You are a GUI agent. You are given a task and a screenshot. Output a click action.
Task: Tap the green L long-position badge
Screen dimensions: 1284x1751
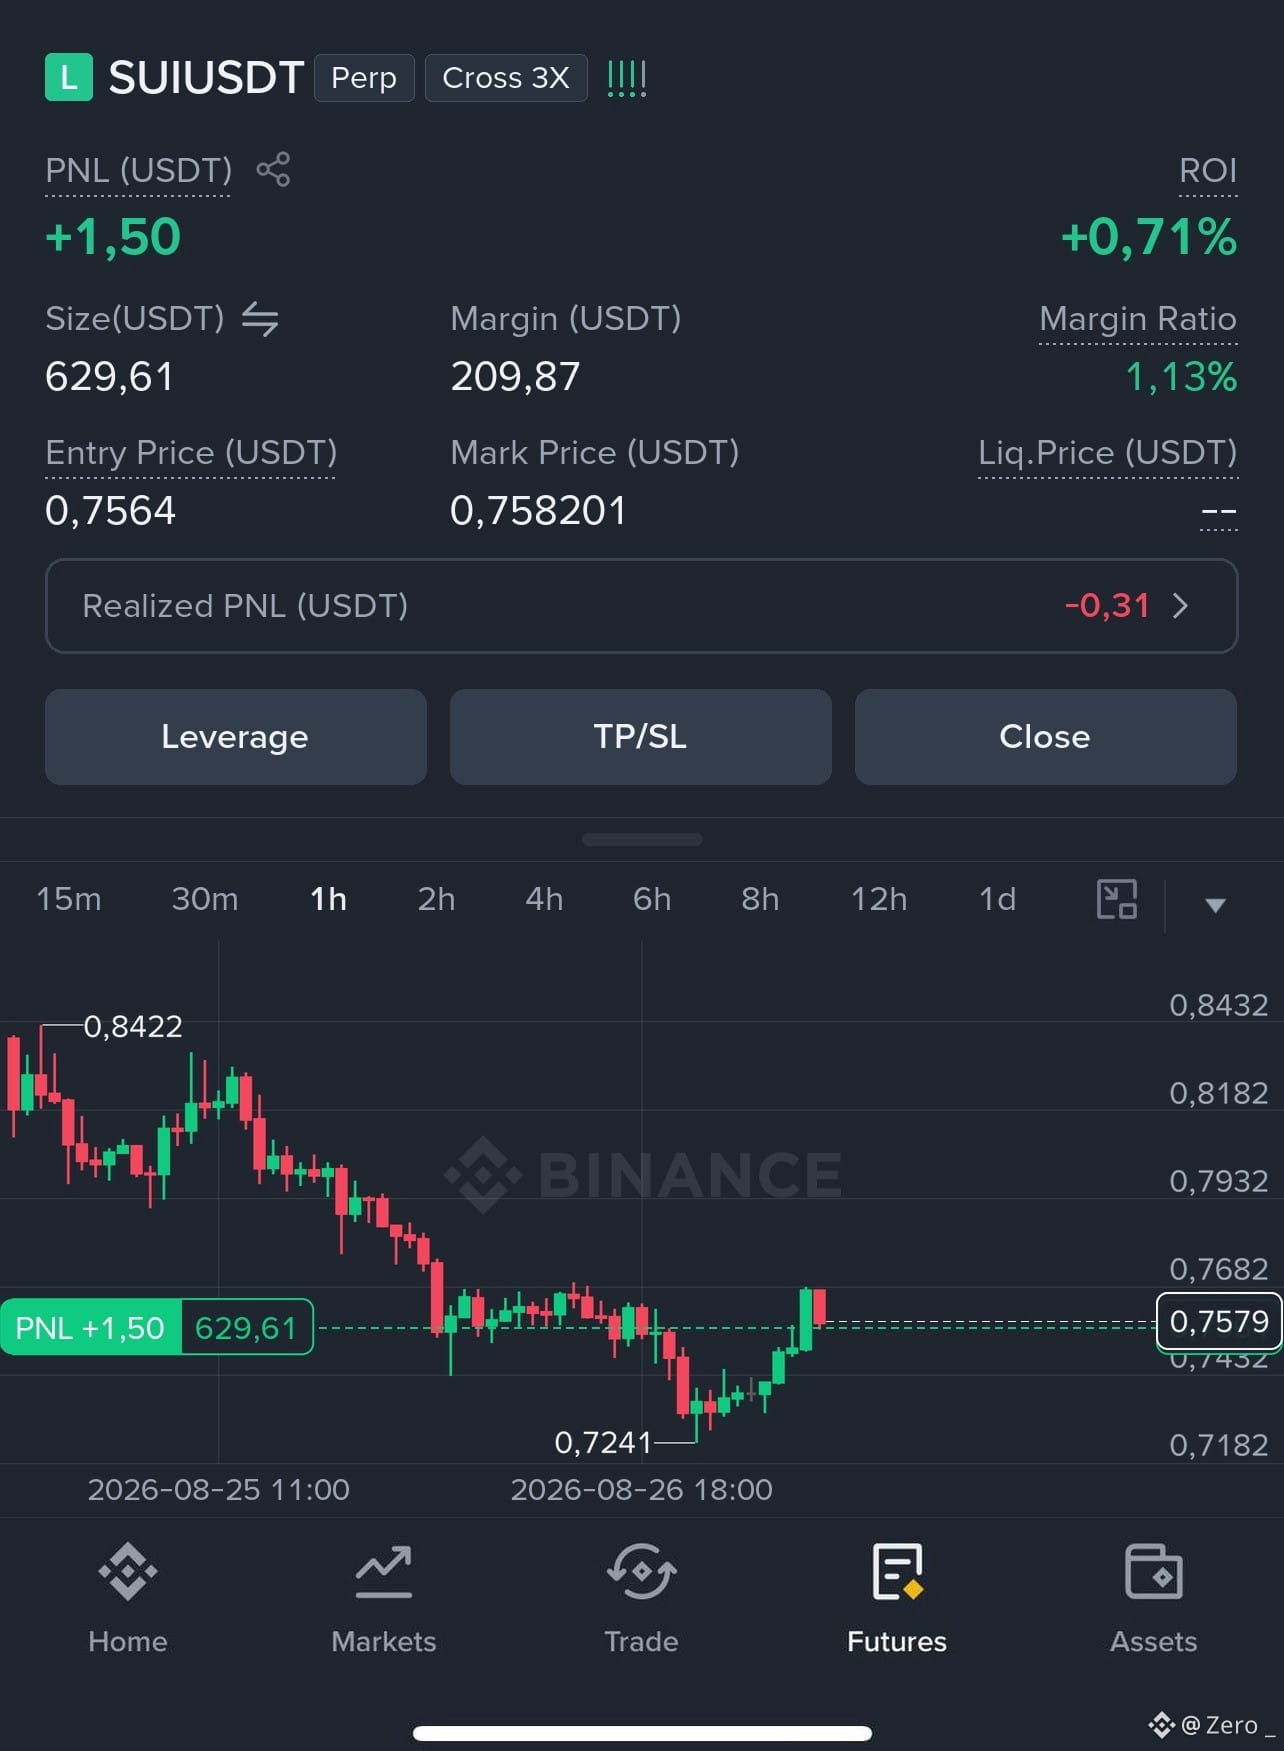click(69, 77)
